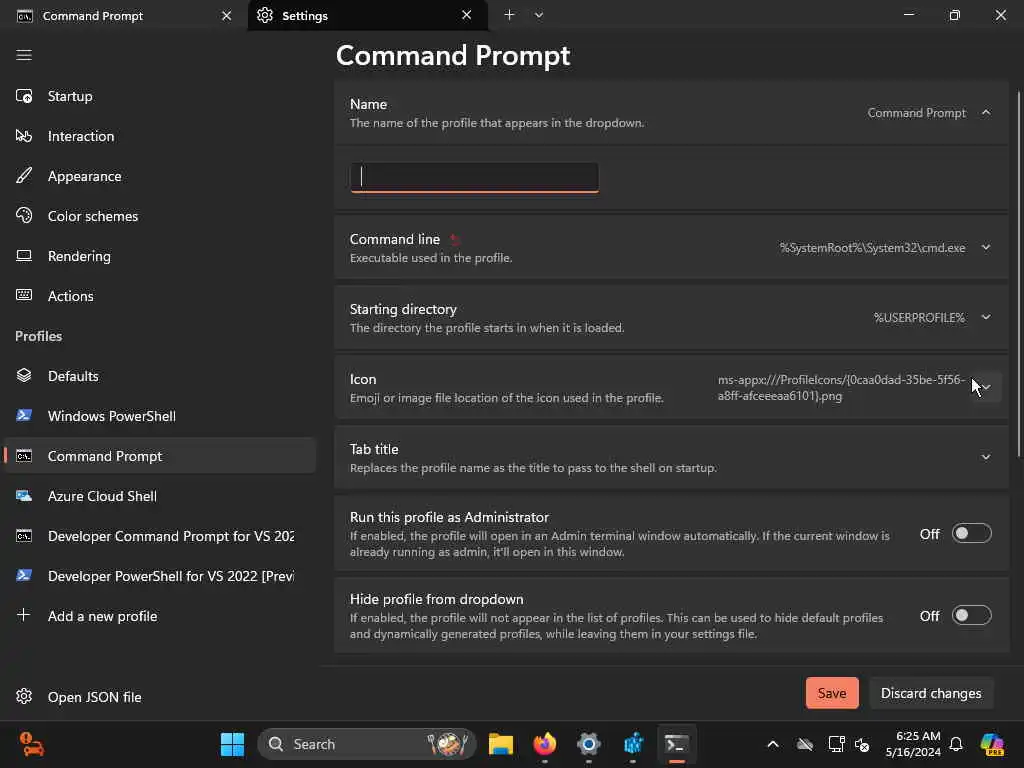Image resolution: width=1024 pixels, height=768 pixels.
Task: Click the Startup sidebar icon
Action: [x=24, y=96]
